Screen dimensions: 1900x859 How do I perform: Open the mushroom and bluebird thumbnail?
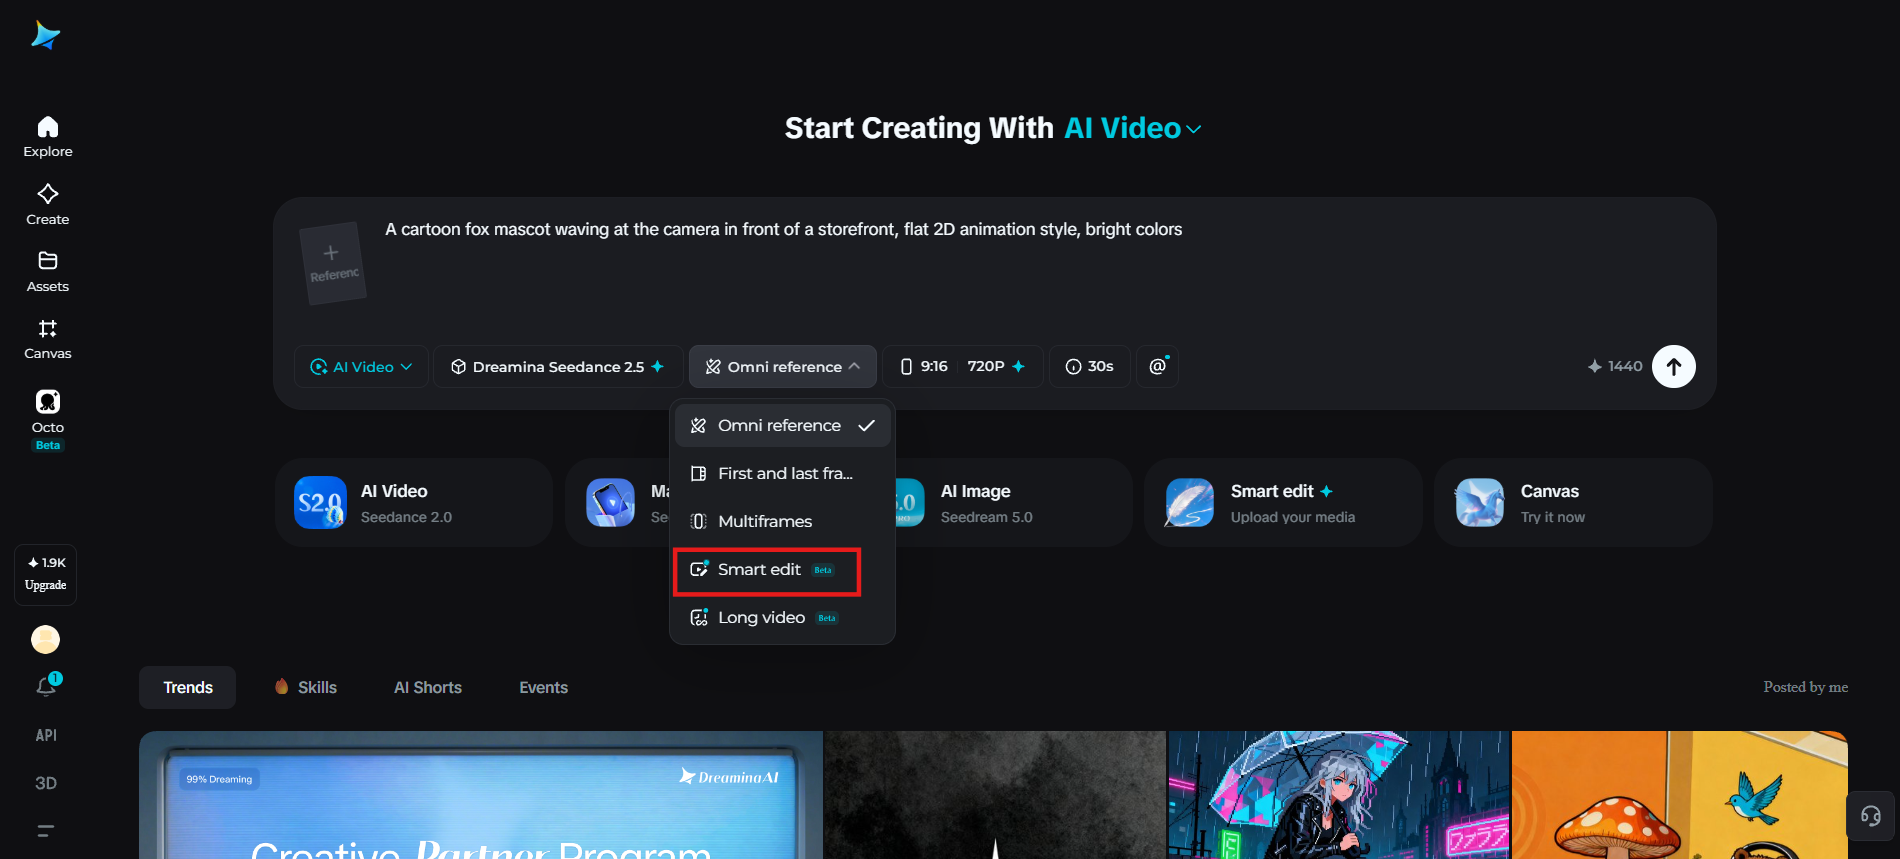click(1679, 795)
